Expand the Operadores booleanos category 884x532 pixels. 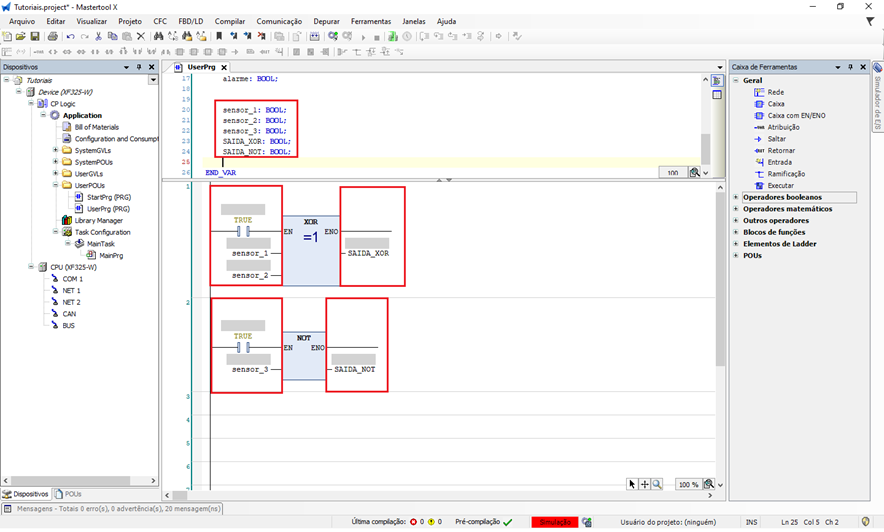coord(736,197)
